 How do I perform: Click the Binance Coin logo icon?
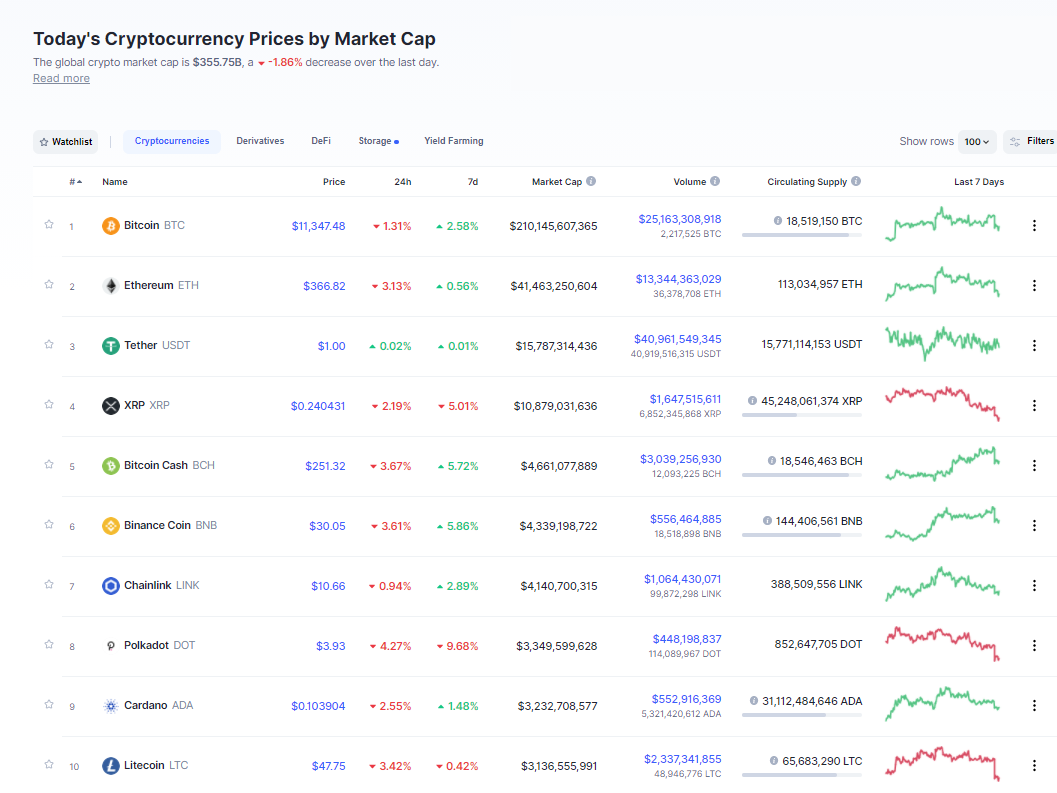(x=111, y=526)
